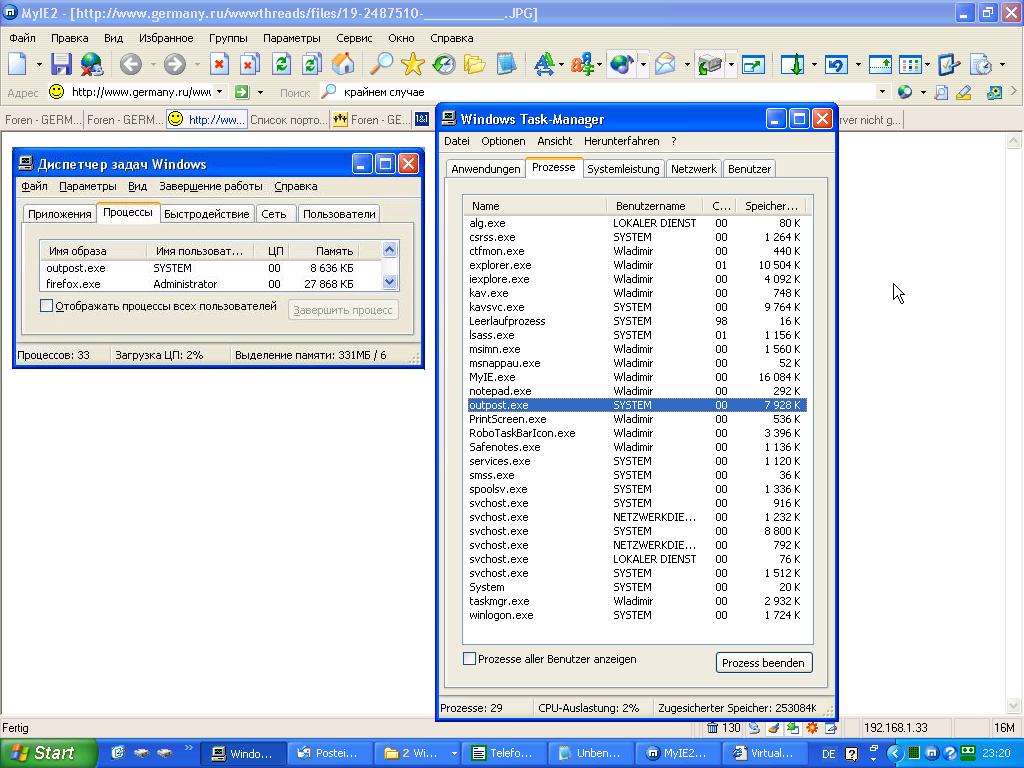This screenshot has height=768, width=1024.
Task: Open the search engine globe dropdown arrow
Action: 923,92
